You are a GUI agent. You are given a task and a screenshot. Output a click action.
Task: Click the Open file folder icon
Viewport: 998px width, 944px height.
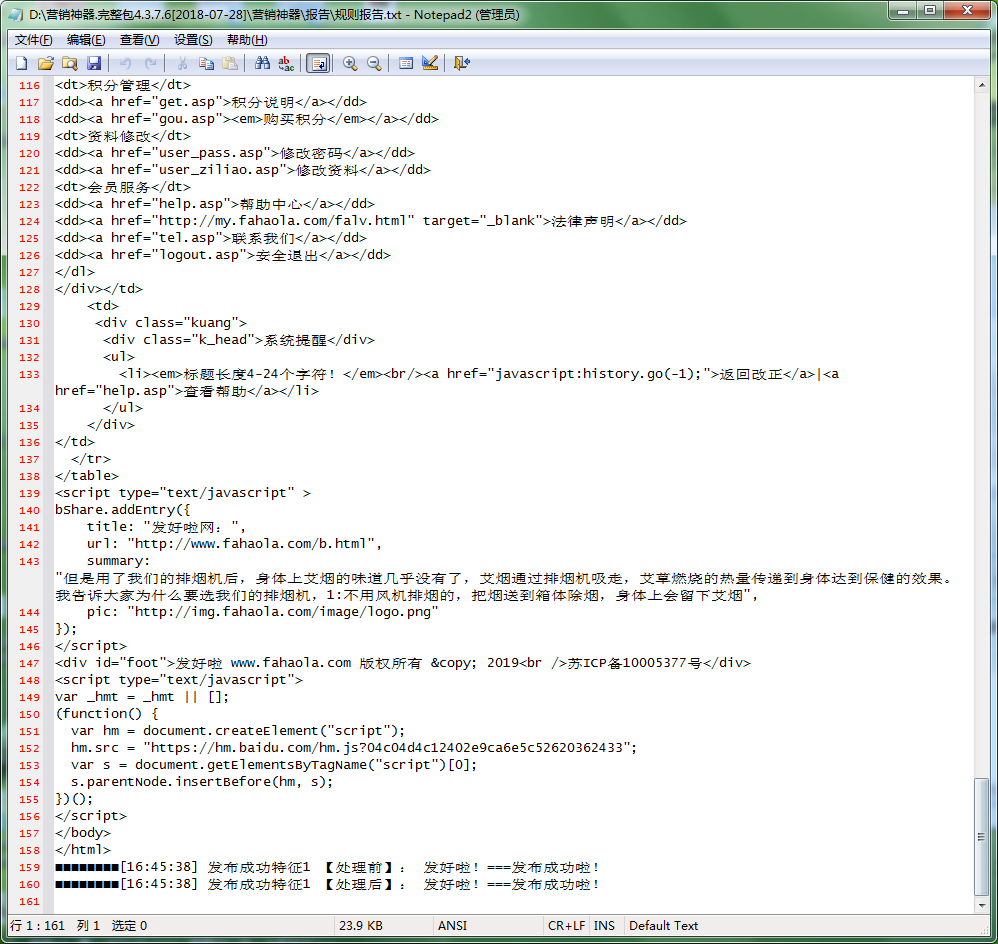click(45, 63)
